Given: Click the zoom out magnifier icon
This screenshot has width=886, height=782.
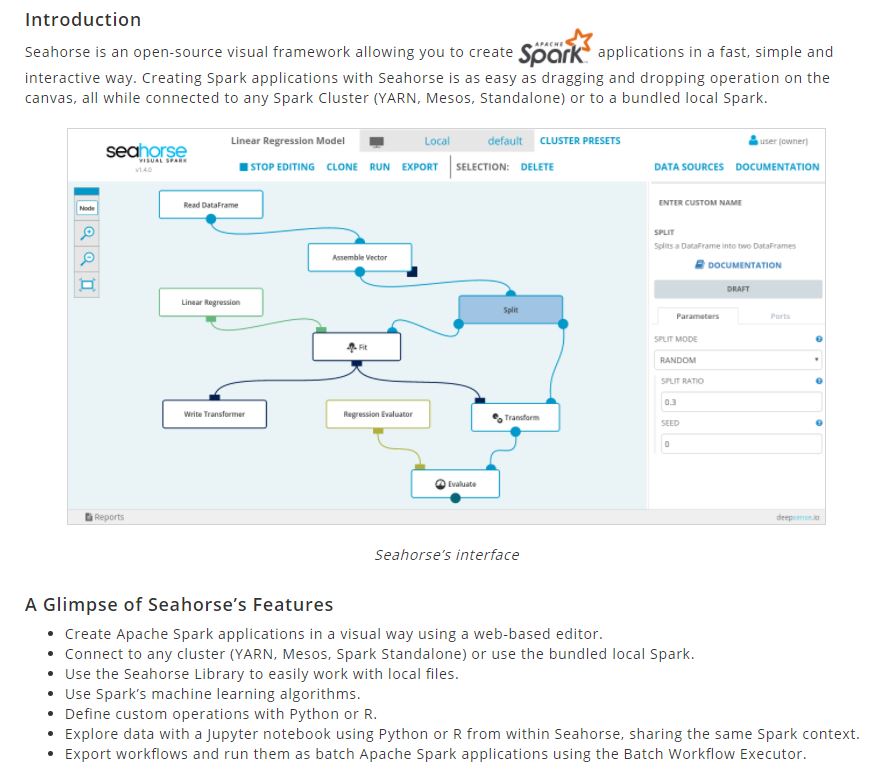Looking at the screenshot, I should click(x=87, y=258).
